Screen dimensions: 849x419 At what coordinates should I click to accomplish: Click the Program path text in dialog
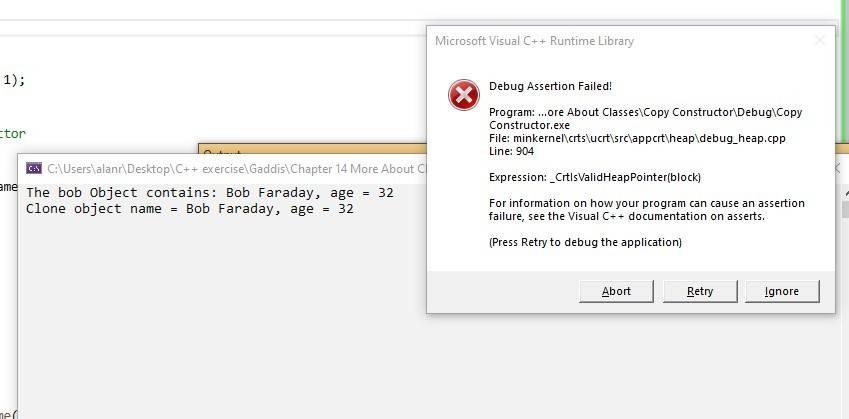click(x=645, y=119)
